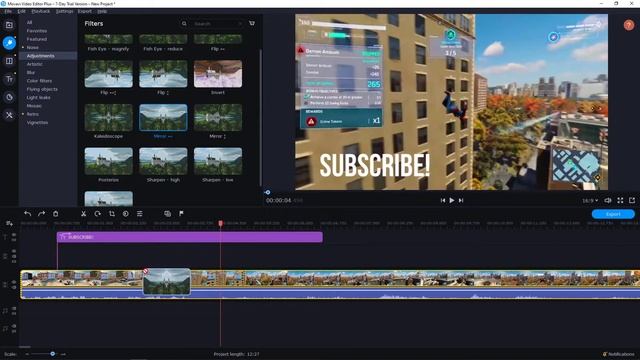This screenshot has height=360, width=640.
Task: Add a marker with flag icon
Action: pos(181,213)
